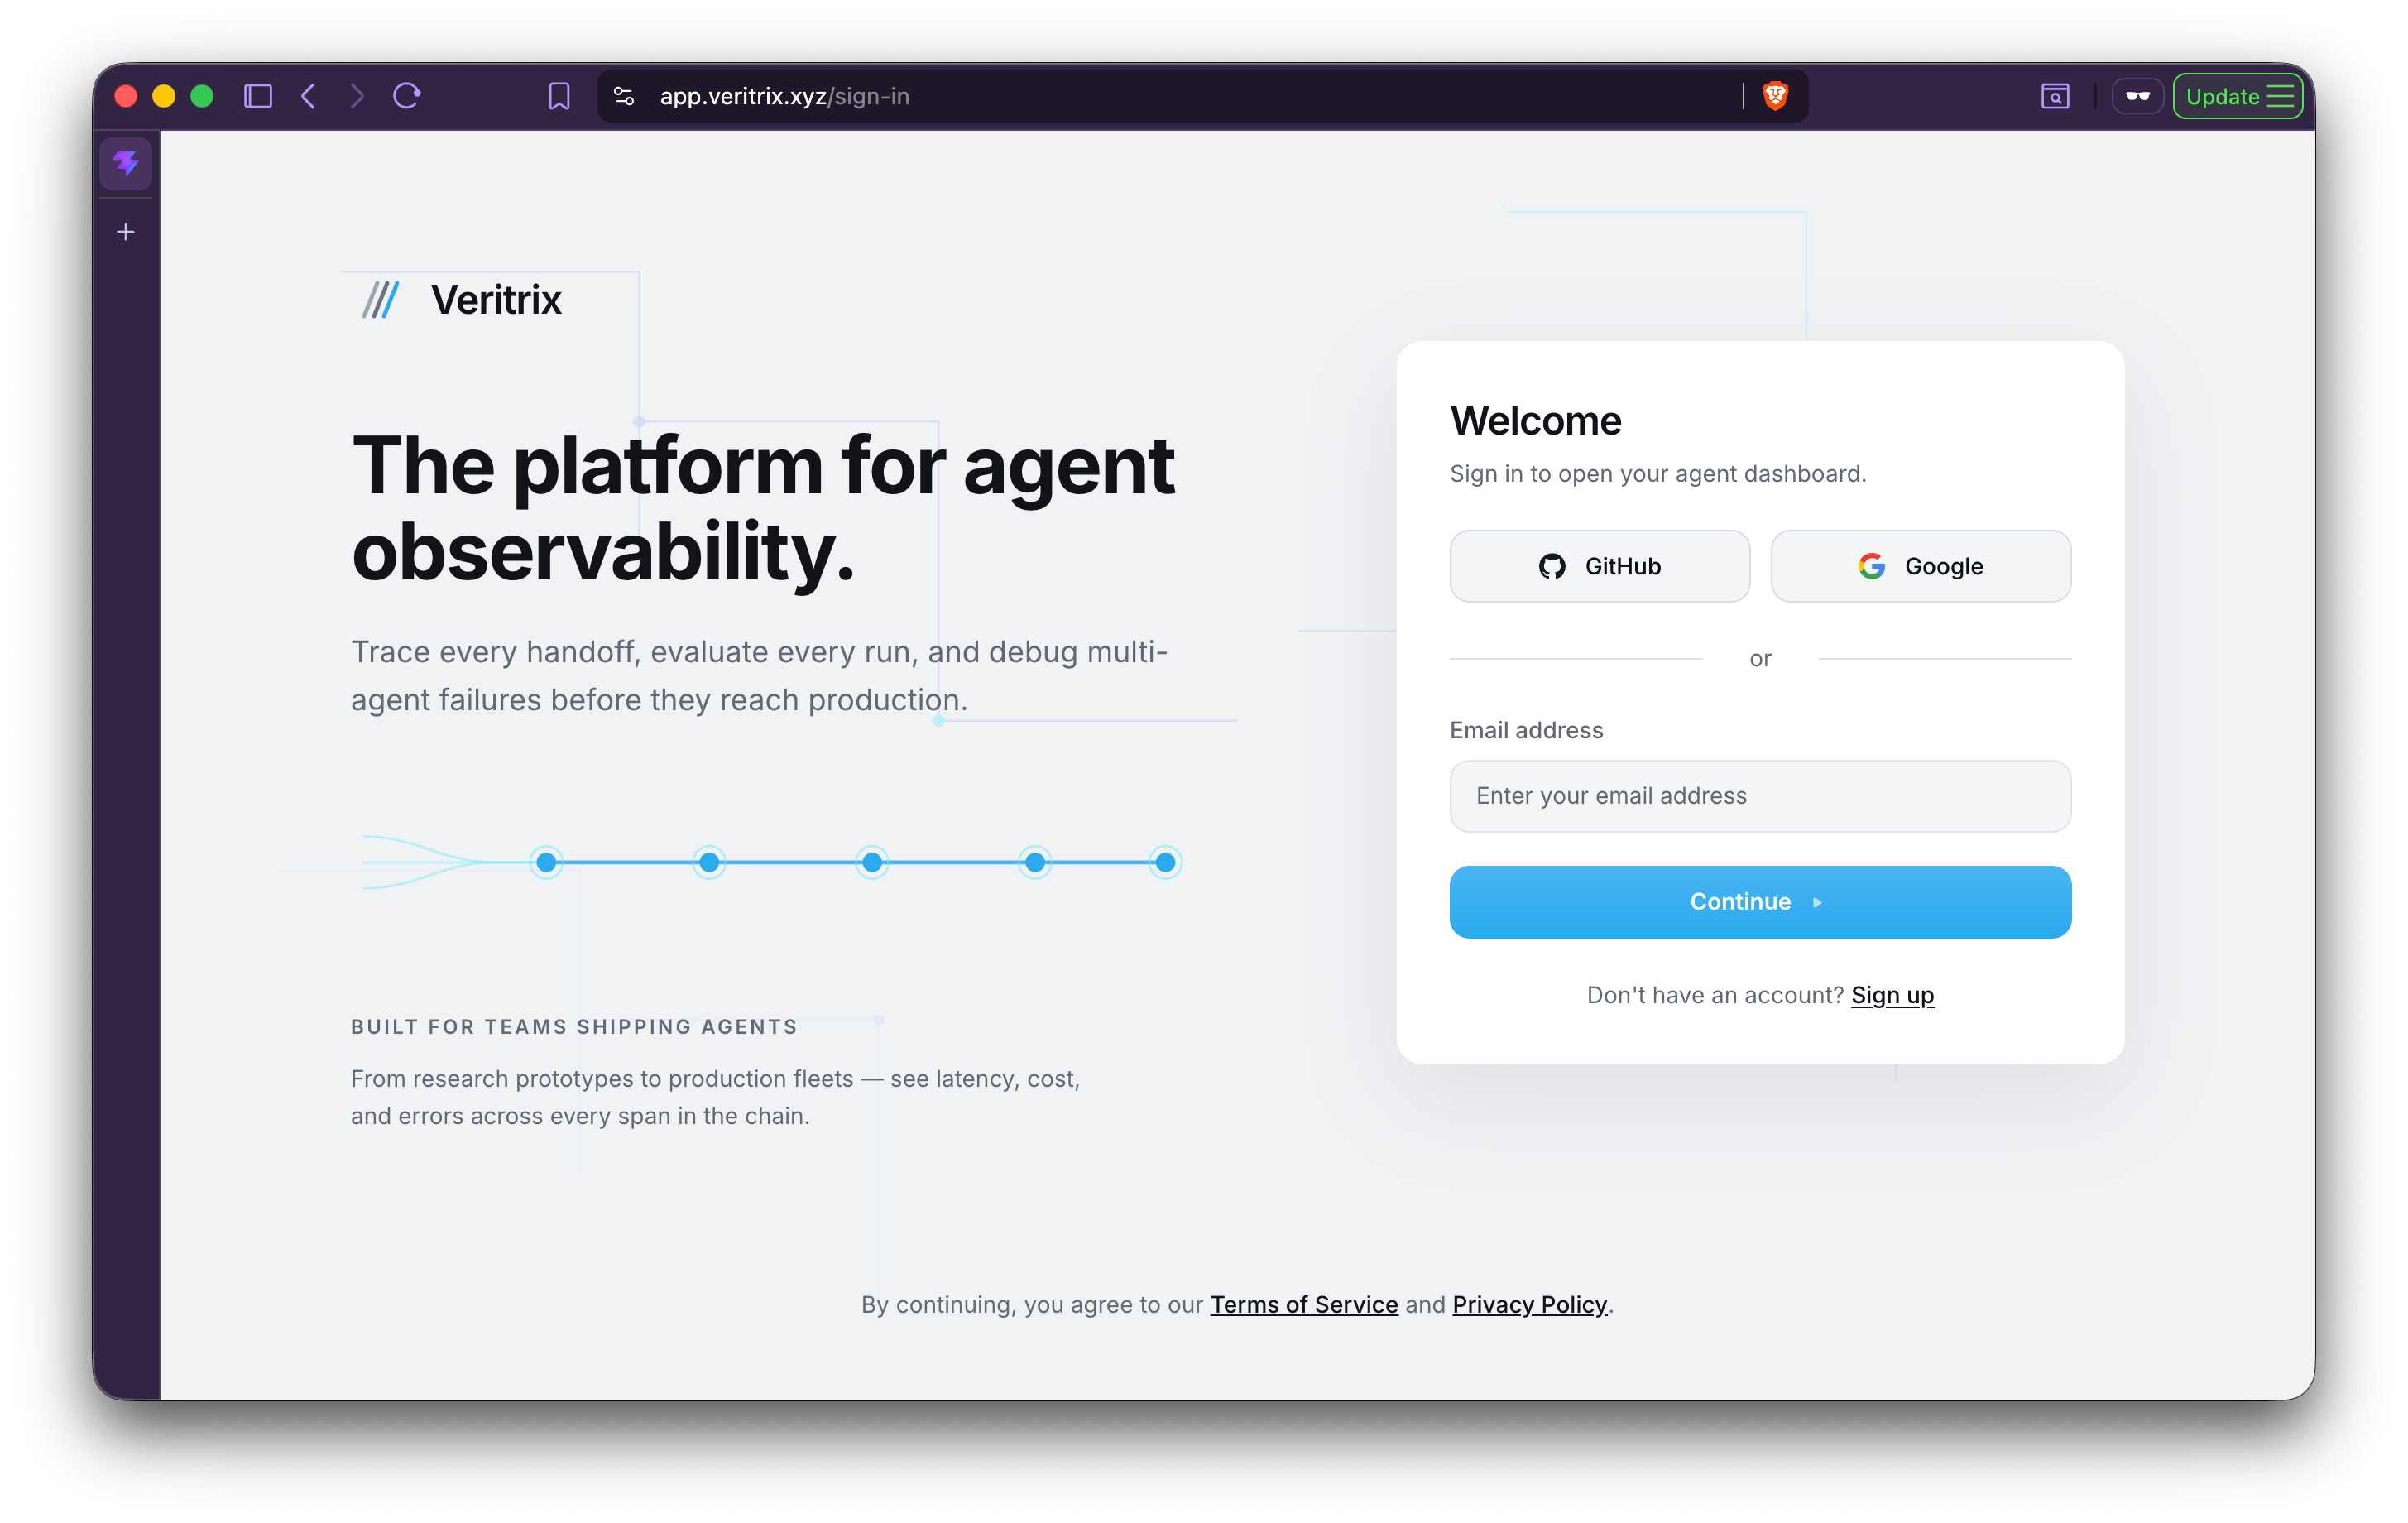Click the Update menu button
Screen dimensions: 2408x1523
pos(2238,96)
